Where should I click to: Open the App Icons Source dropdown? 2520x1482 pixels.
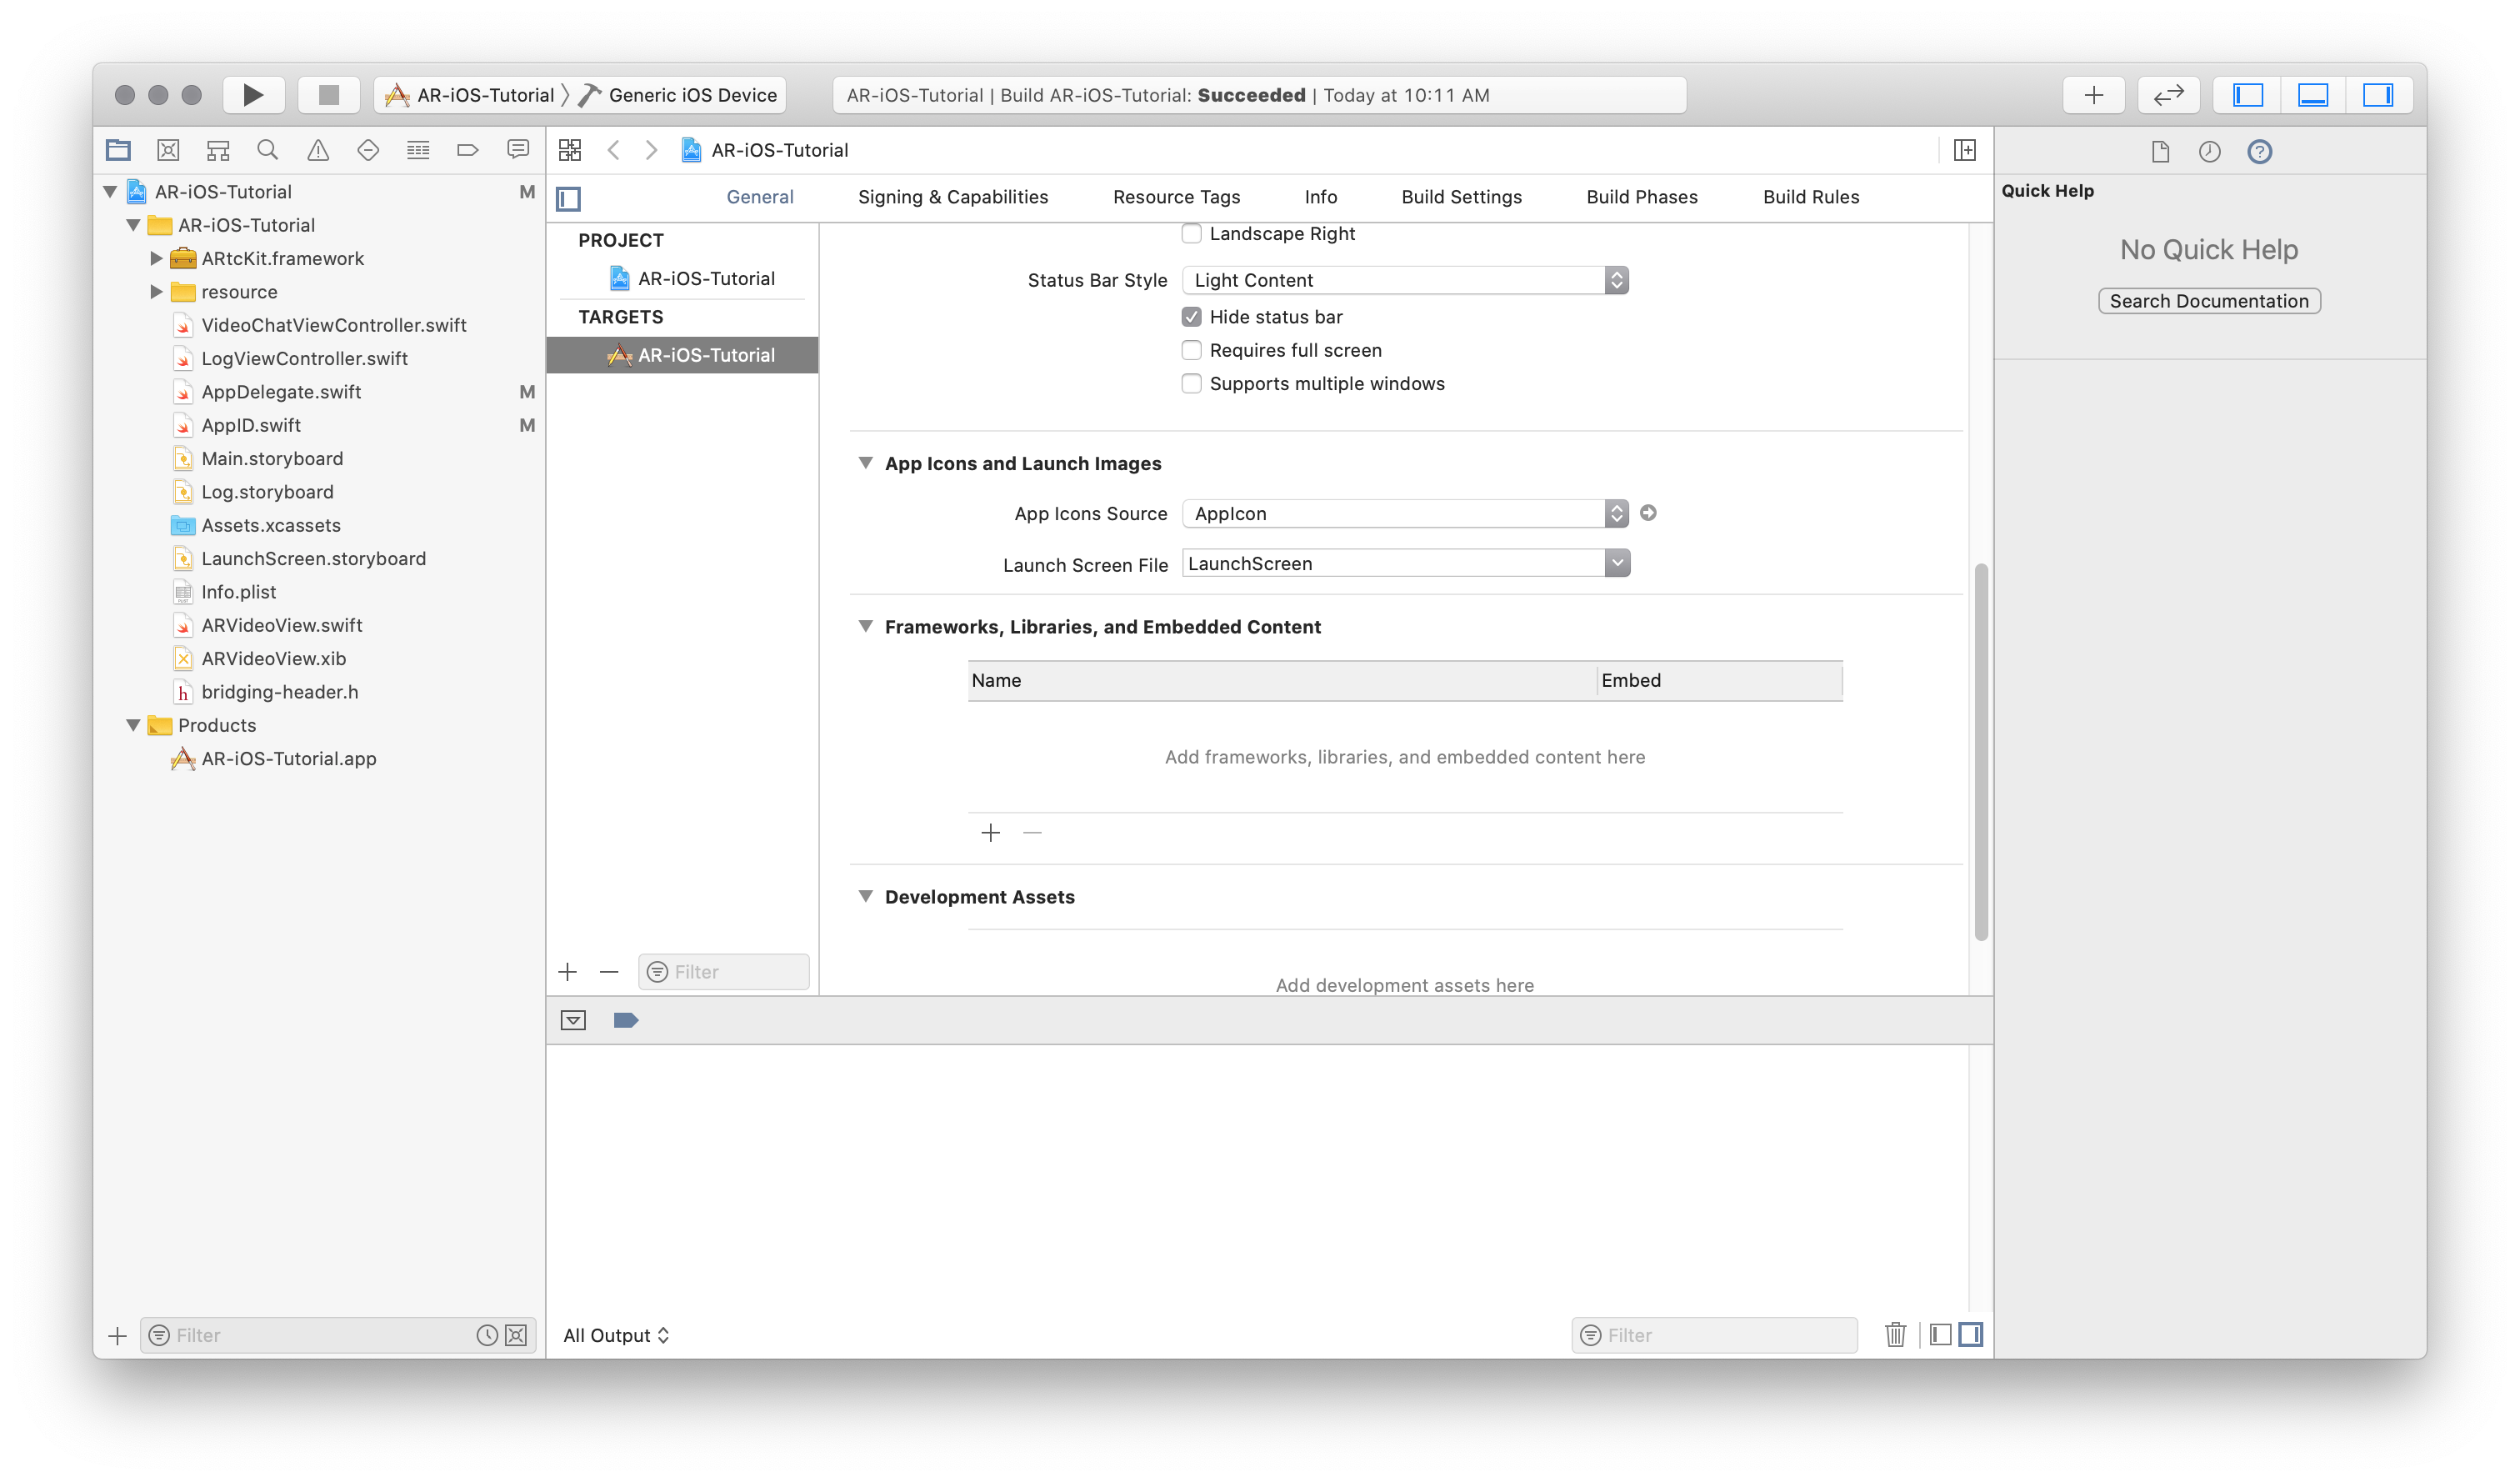click(1405, 513)
